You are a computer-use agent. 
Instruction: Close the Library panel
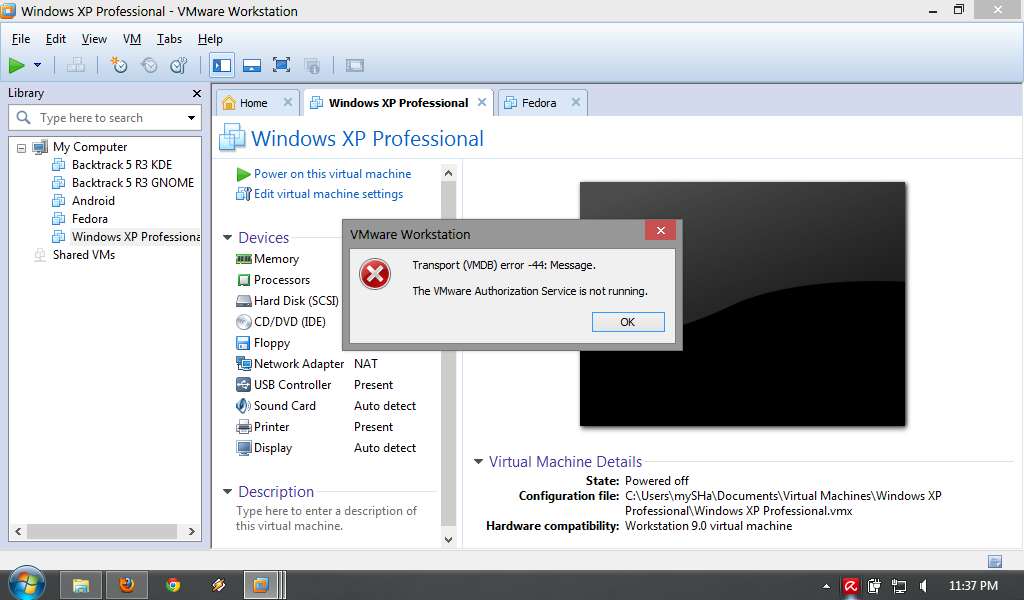197,93
